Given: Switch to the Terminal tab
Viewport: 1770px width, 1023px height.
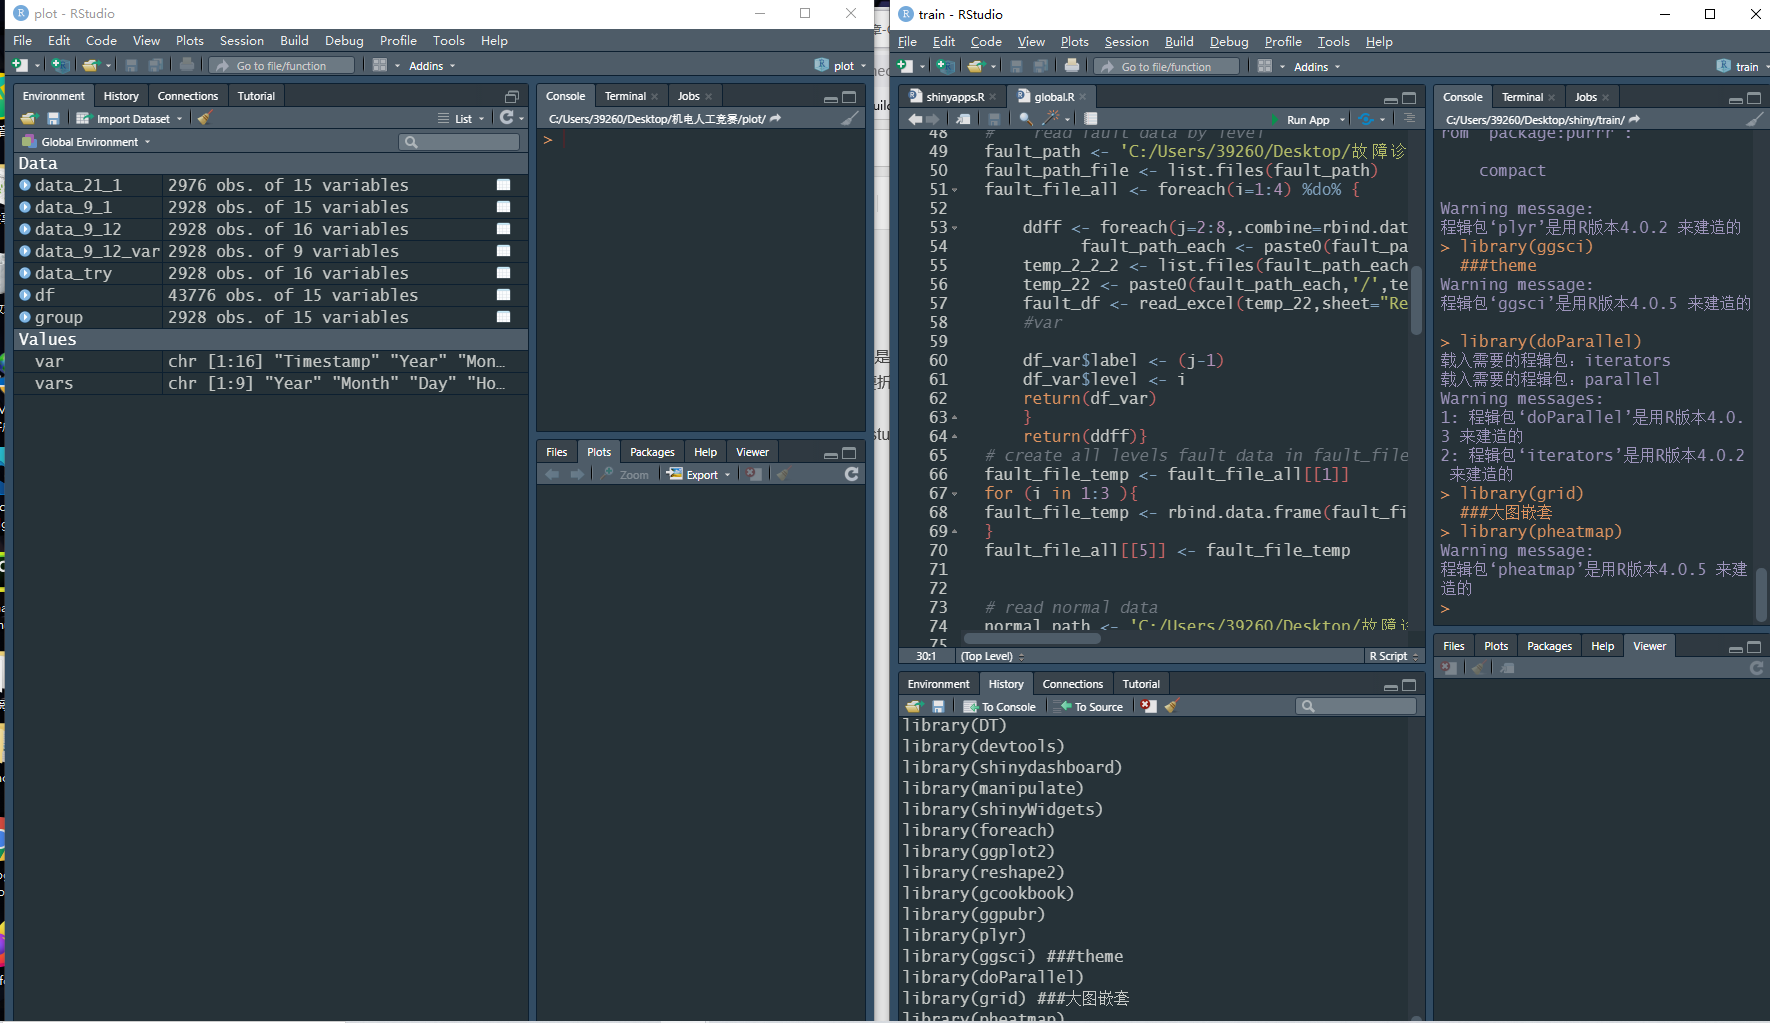Looking at the screenshot, I should tap(624, 95).
